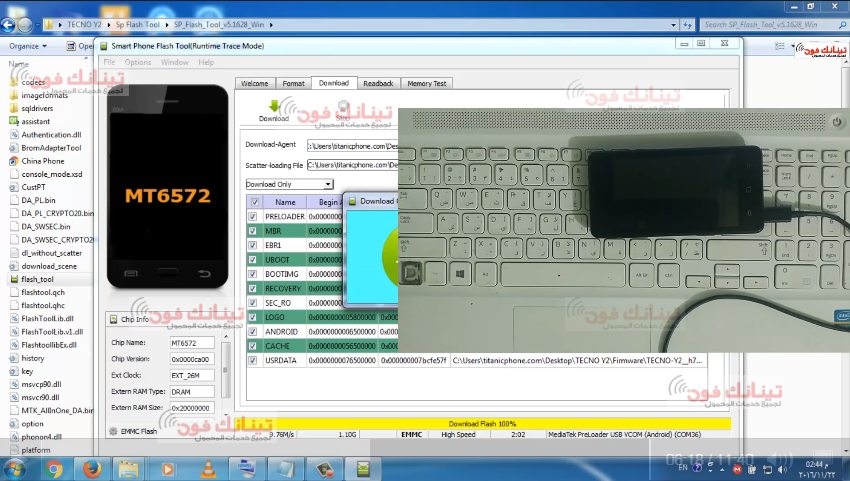850x481 pixels.
Task: Expand the Sp Flash Tool breadcrumb arrow
Action: pos(167,25)
